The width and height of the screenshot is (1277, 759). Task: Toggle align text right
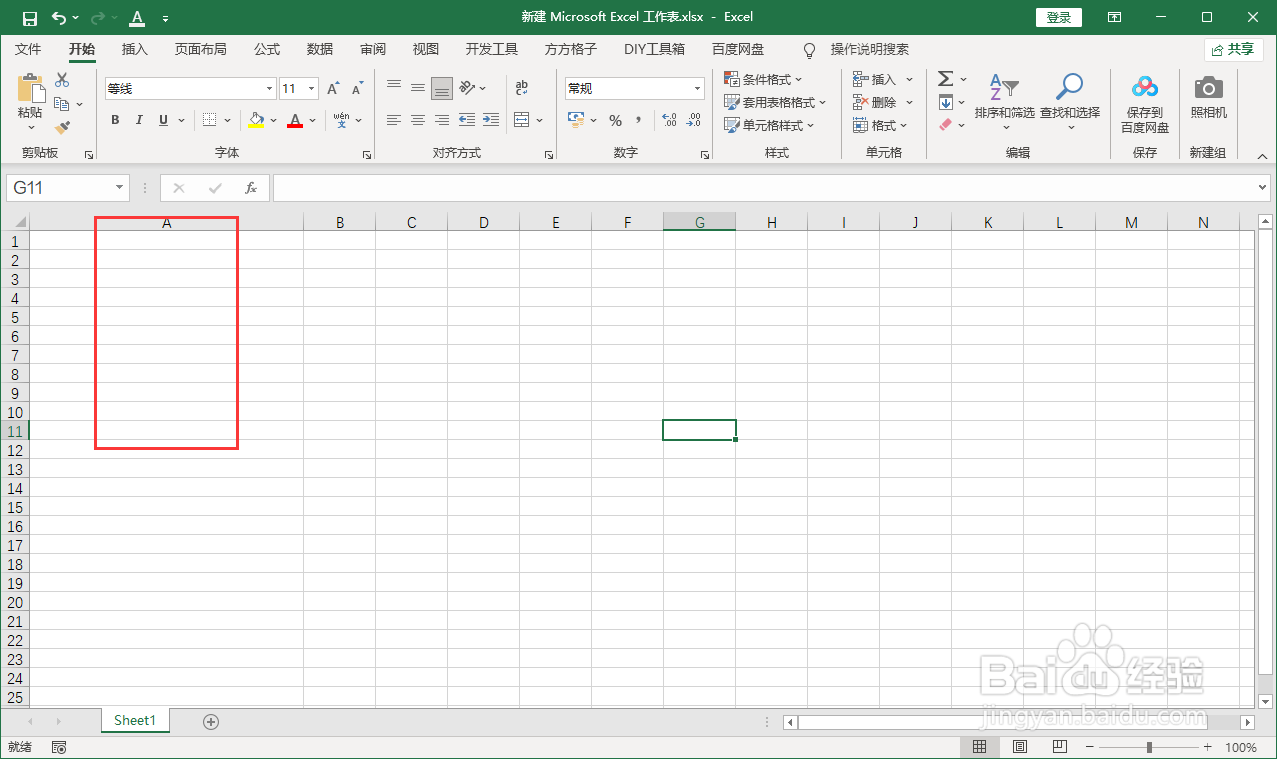click(x=442, y=120)
